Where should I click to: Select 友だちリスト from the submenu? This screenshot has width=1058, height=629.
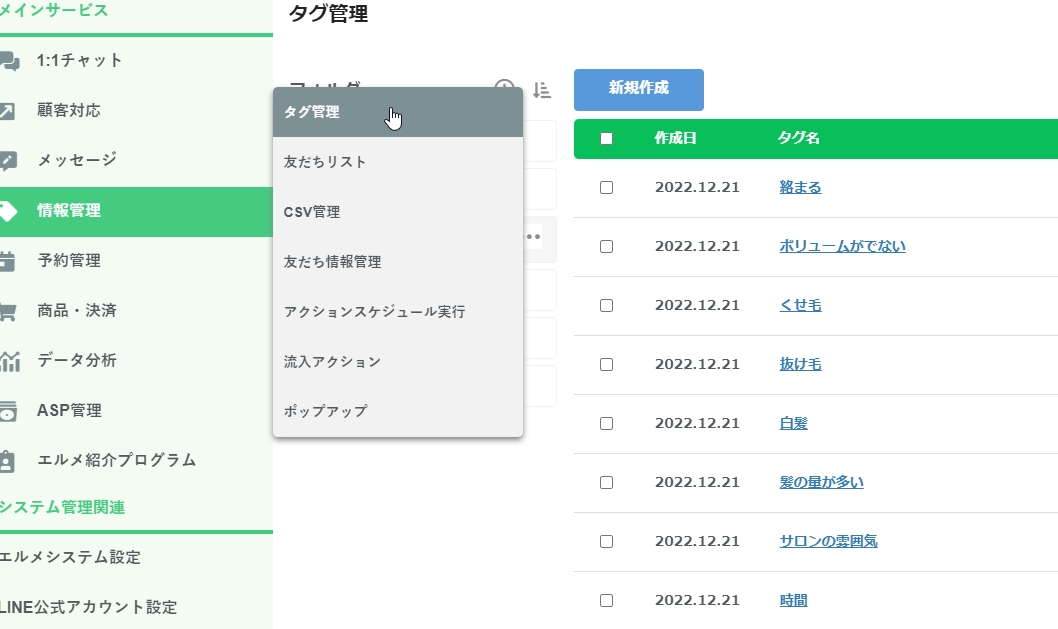pyautogui.click(x=325, y=162)
